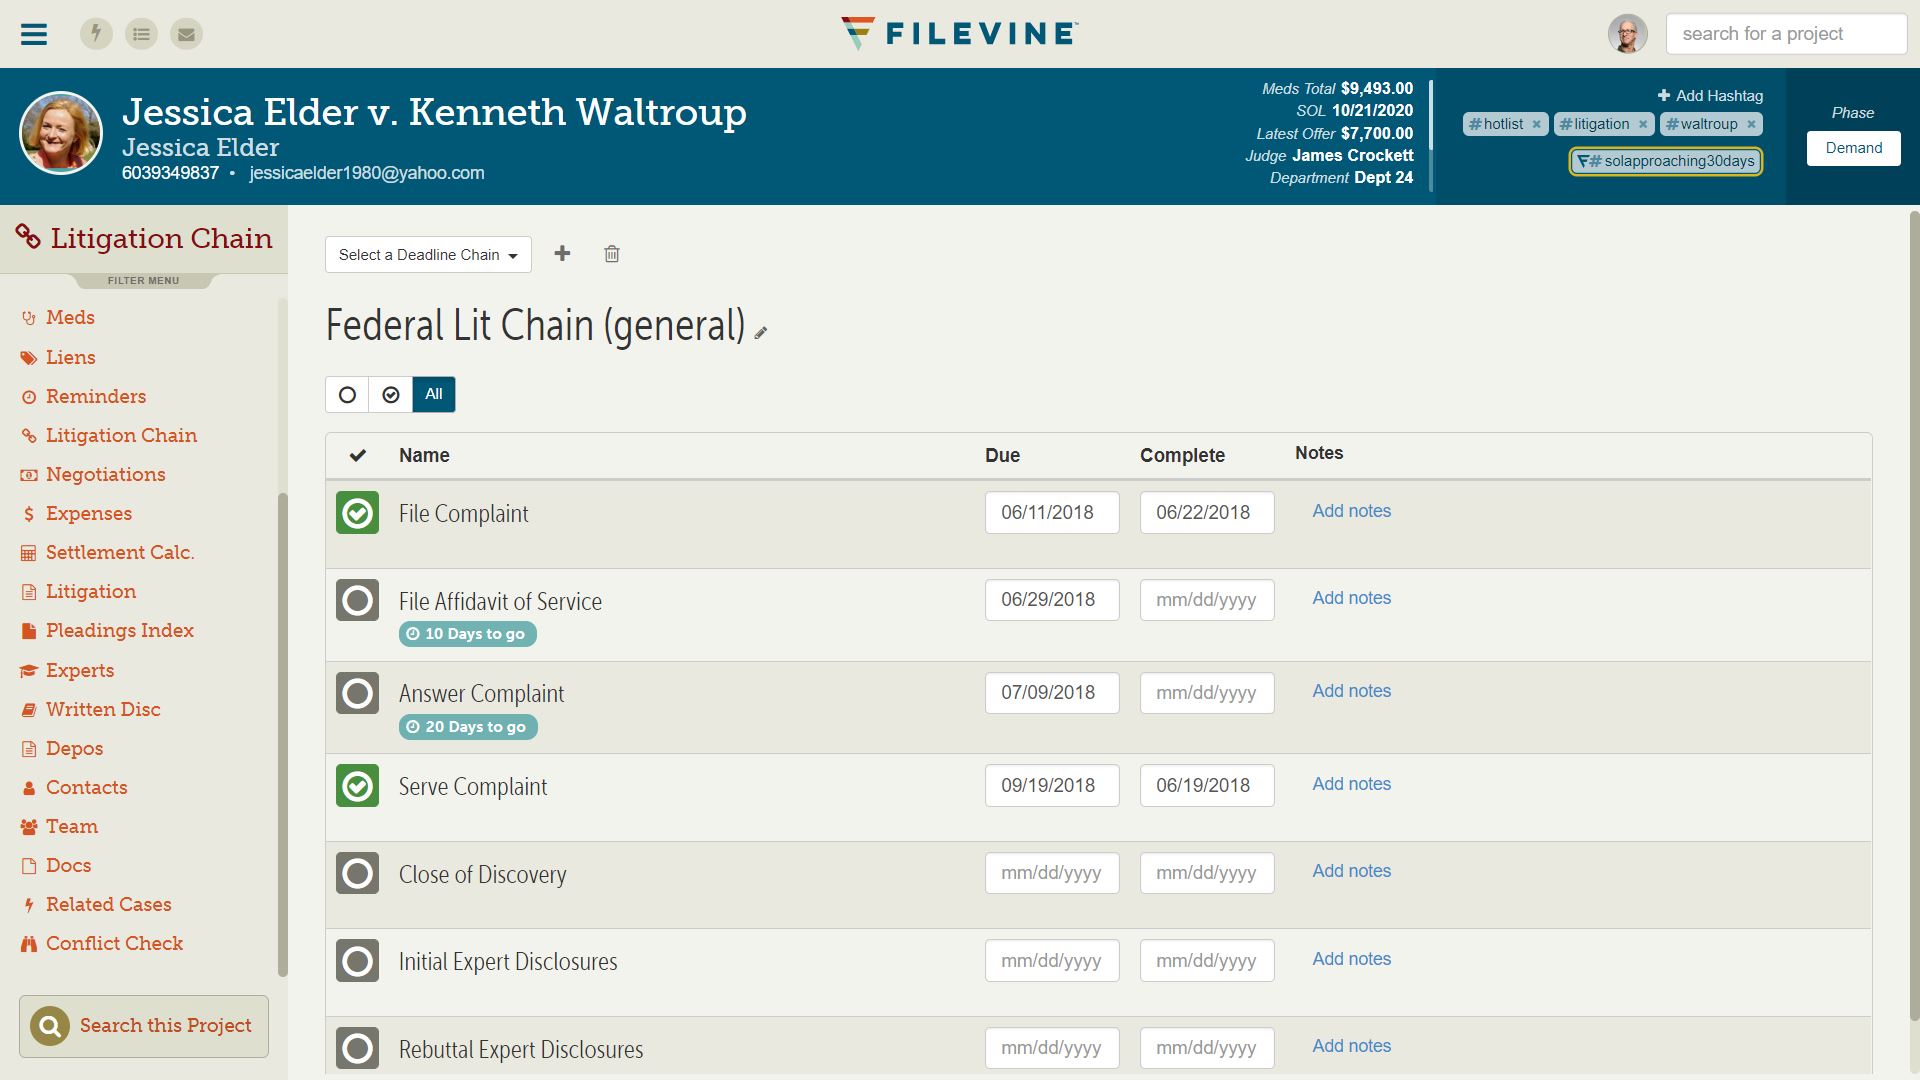Add notes to File Complaint
Image resolution: width=1920 pixels, height=1080 pixels.
point(1351,511)
